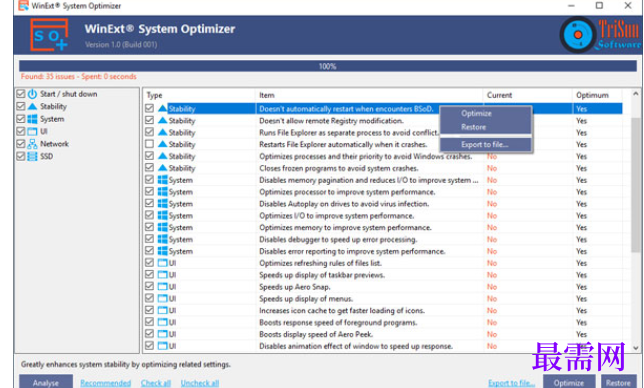This screenshot has width=644, height=388.
Task: Click the title bar app icon
Action: pyautogui.click(x=23, y=5)
